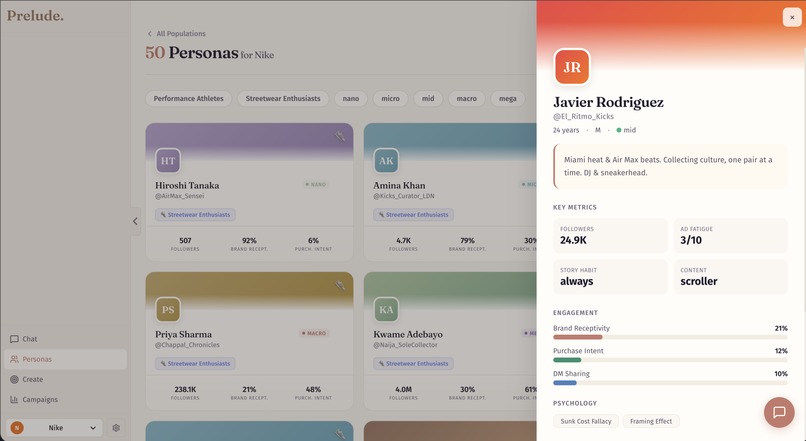Viewport: 806px width, 441px height.
Task: Click the Chat icon in sidebar
Action: coord(14,339)
